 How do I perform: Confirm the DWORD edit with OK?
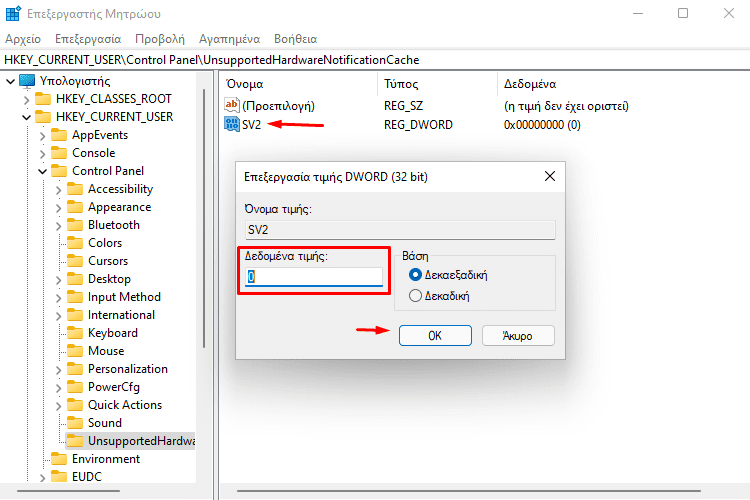tap(435, 335)
